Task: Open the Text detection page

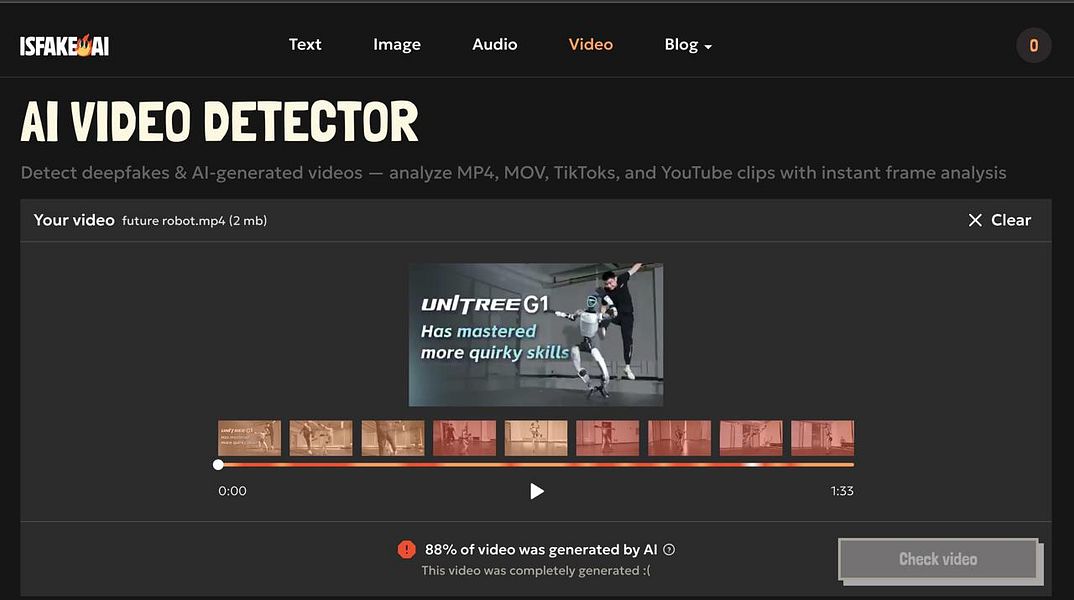Action: pos(305,44)
